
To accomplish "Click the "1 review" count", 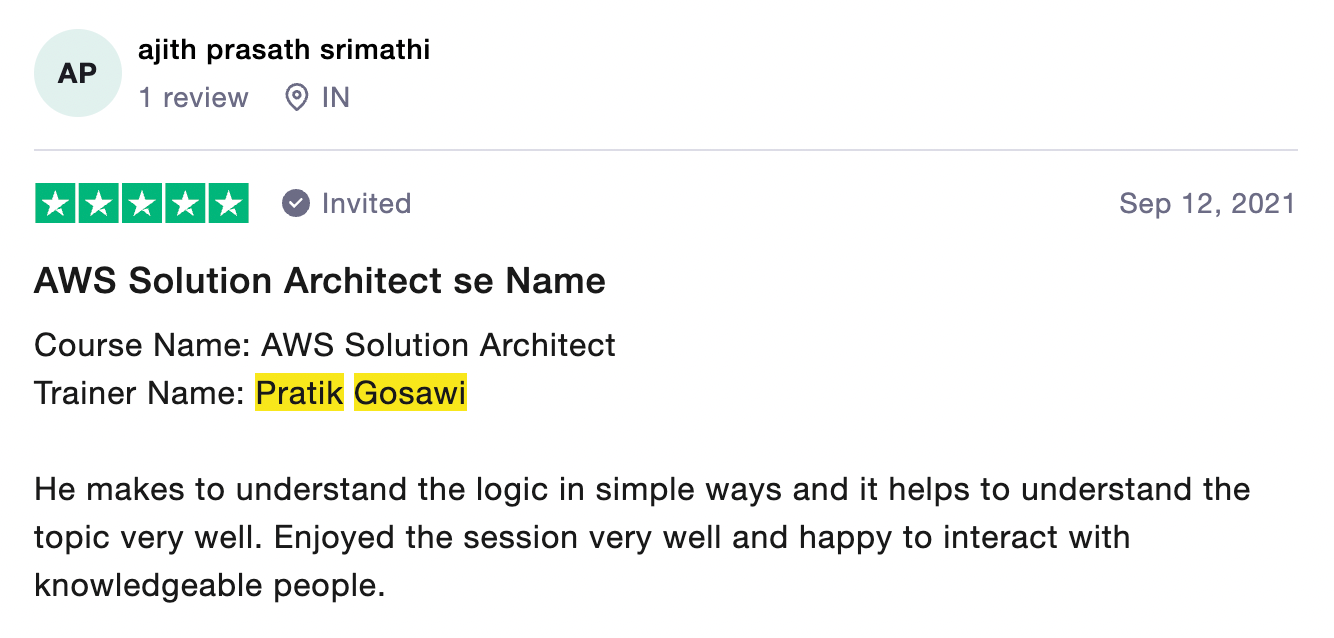I will pyautogui.click(x=193, y=98).
